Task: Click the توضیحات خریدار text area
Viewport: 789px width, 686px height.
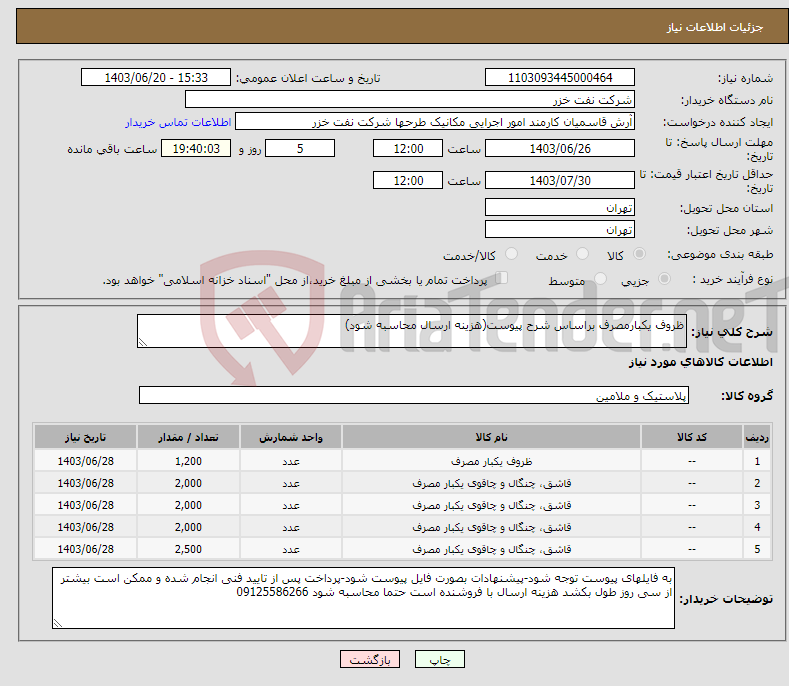Action: 363,598
